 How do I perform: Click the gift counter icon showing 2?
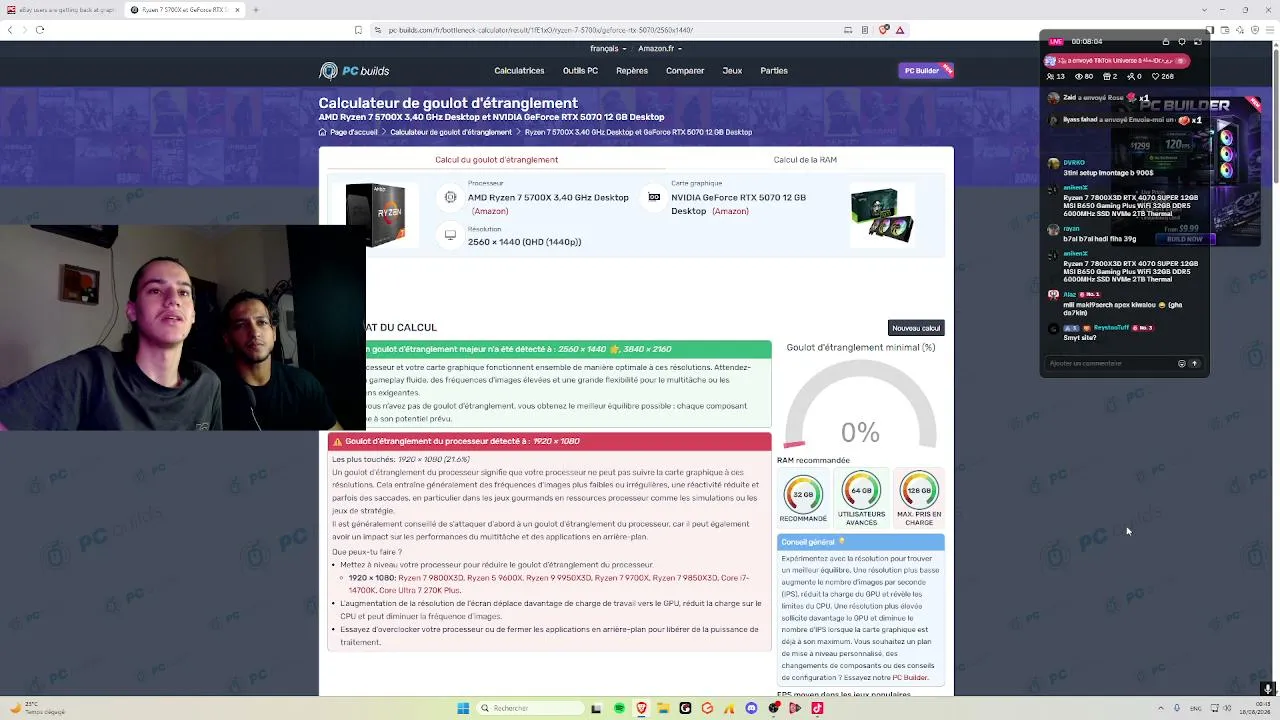[x=1109, y=77]
